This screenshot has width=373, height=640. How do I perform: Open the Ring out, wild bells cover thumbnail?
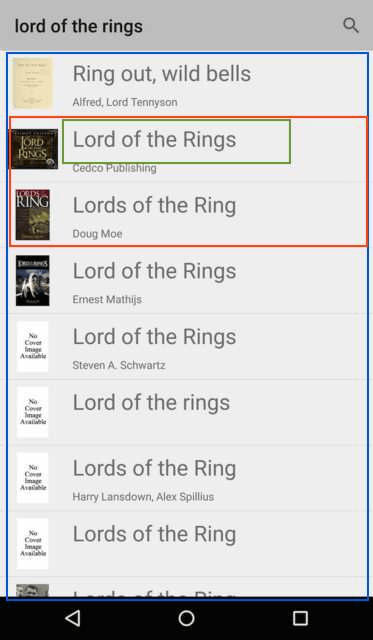click(x=33, y=83)
